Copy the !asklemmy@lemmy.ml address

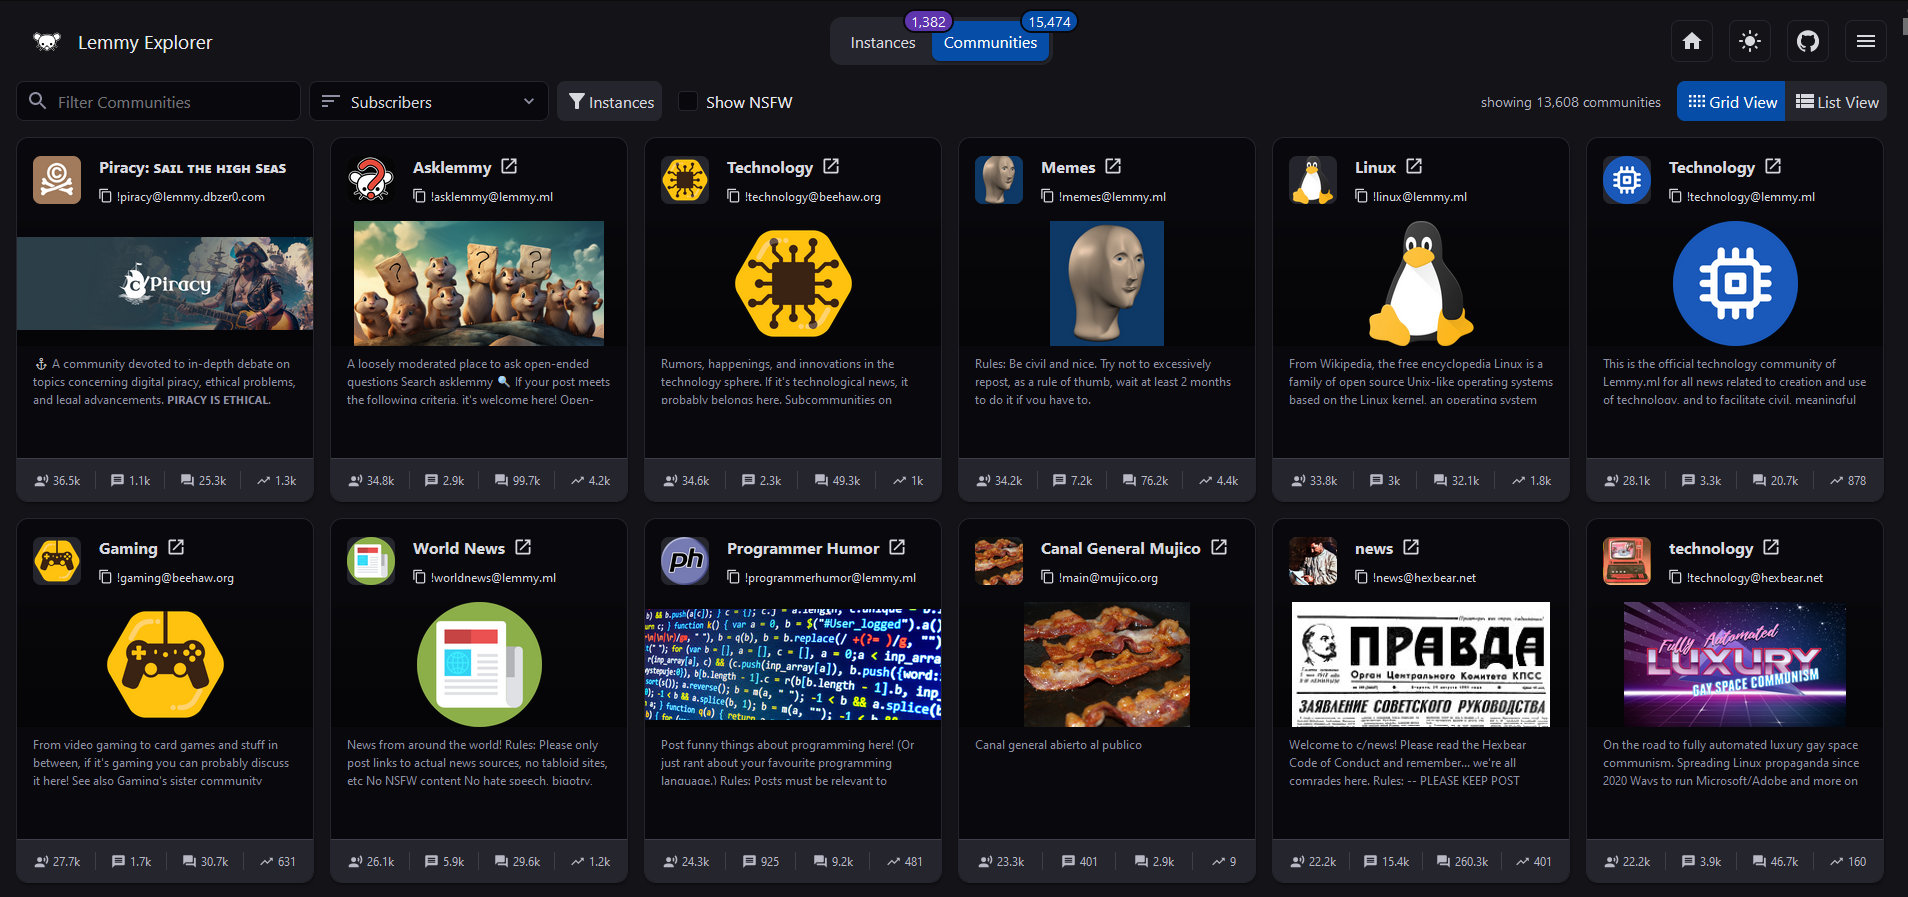[x=419, y=196]
